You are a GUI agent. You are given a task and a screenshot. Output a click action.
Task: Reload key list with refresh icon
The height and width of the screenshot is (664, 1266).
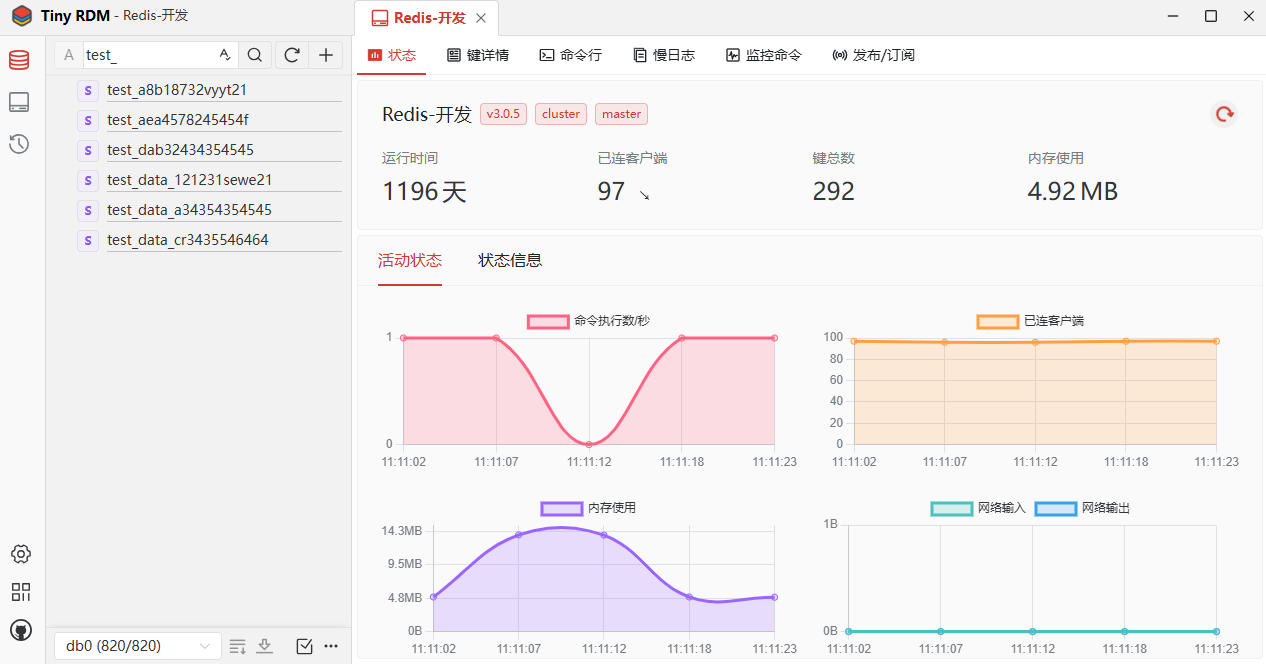[291, 55]
